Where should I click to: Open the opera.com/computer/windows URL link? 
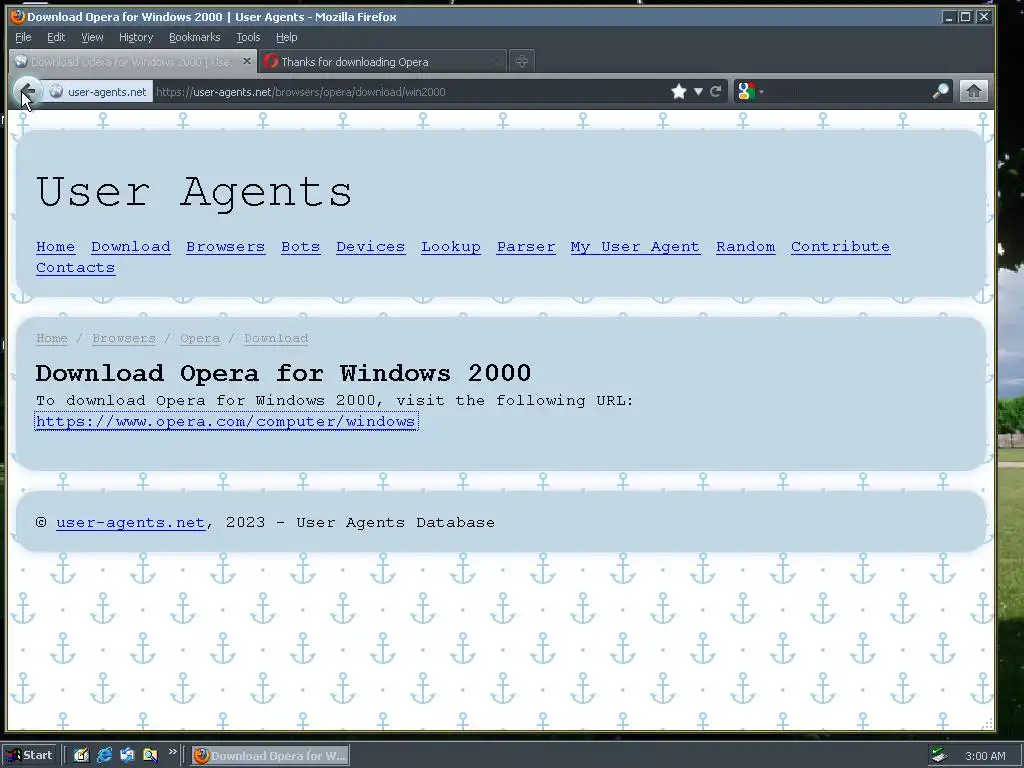click(226, 421)
